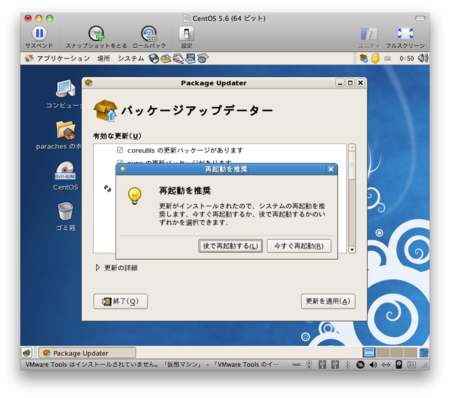Click the VMware sound device status icon
This screenshot has height=398, width=450.
[x=373, y=365]
